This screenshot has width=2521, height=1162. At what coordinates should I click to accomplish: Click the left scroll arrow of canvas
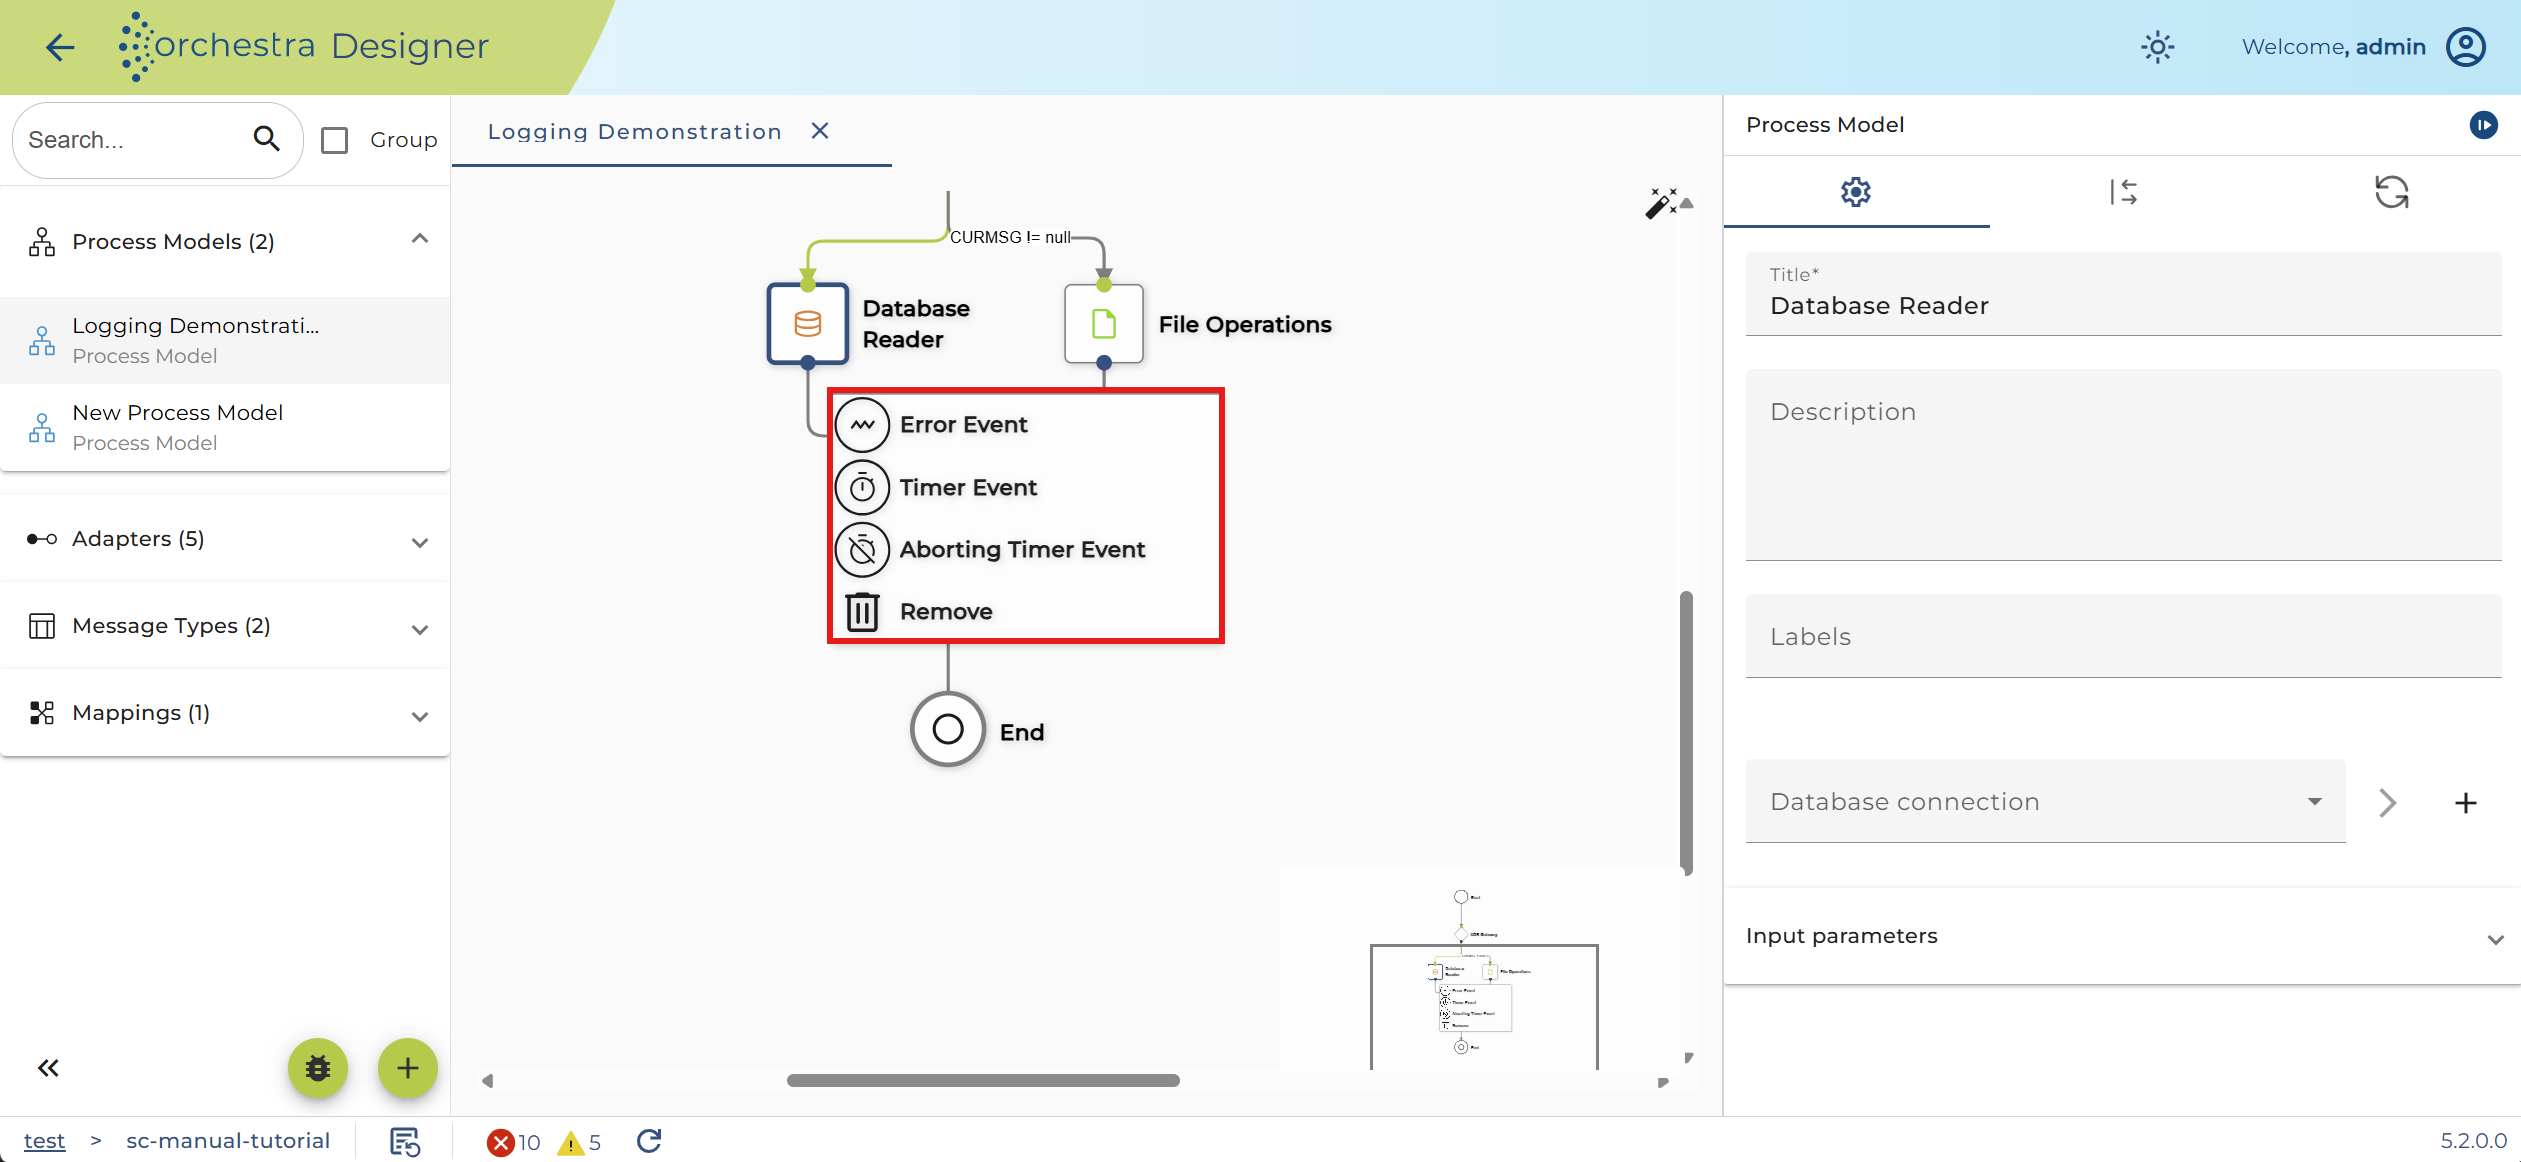(488, 1081)
